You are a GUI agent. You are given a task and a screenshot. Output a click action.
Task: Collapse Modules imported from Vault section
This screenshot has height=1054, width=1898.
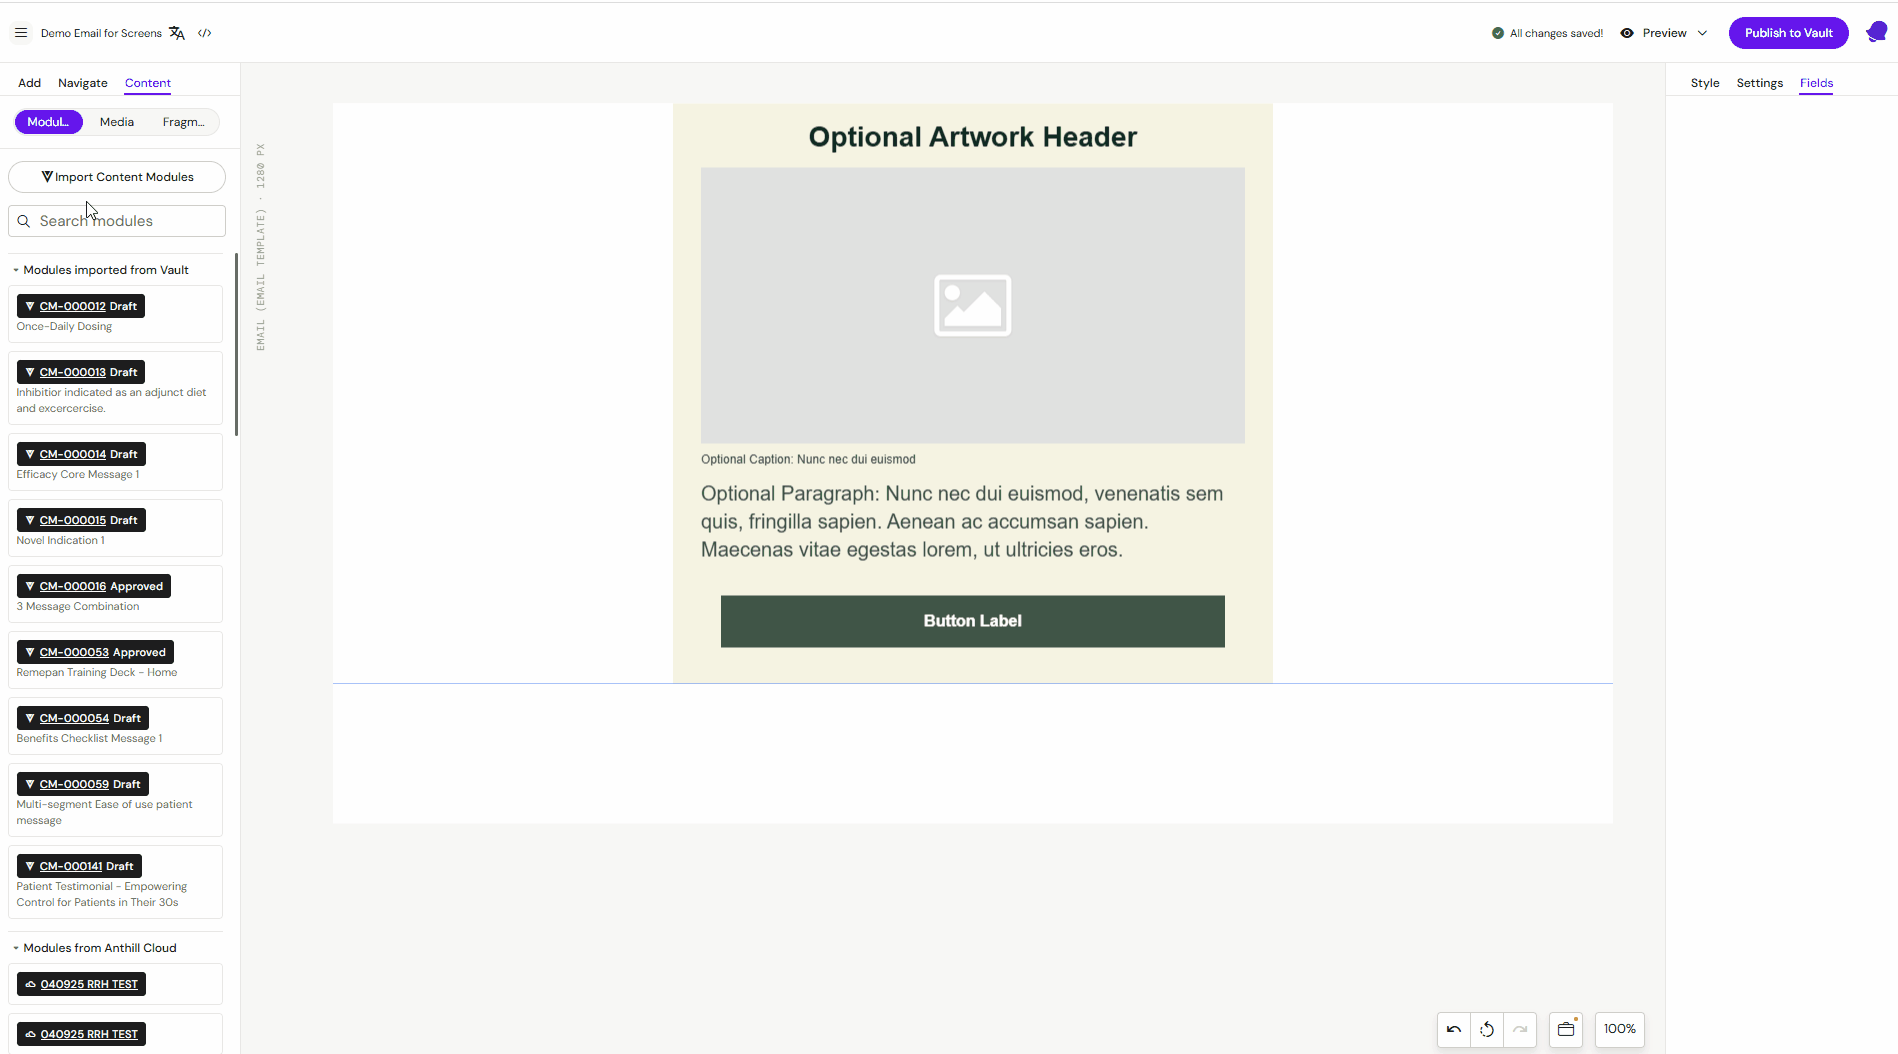16,270
